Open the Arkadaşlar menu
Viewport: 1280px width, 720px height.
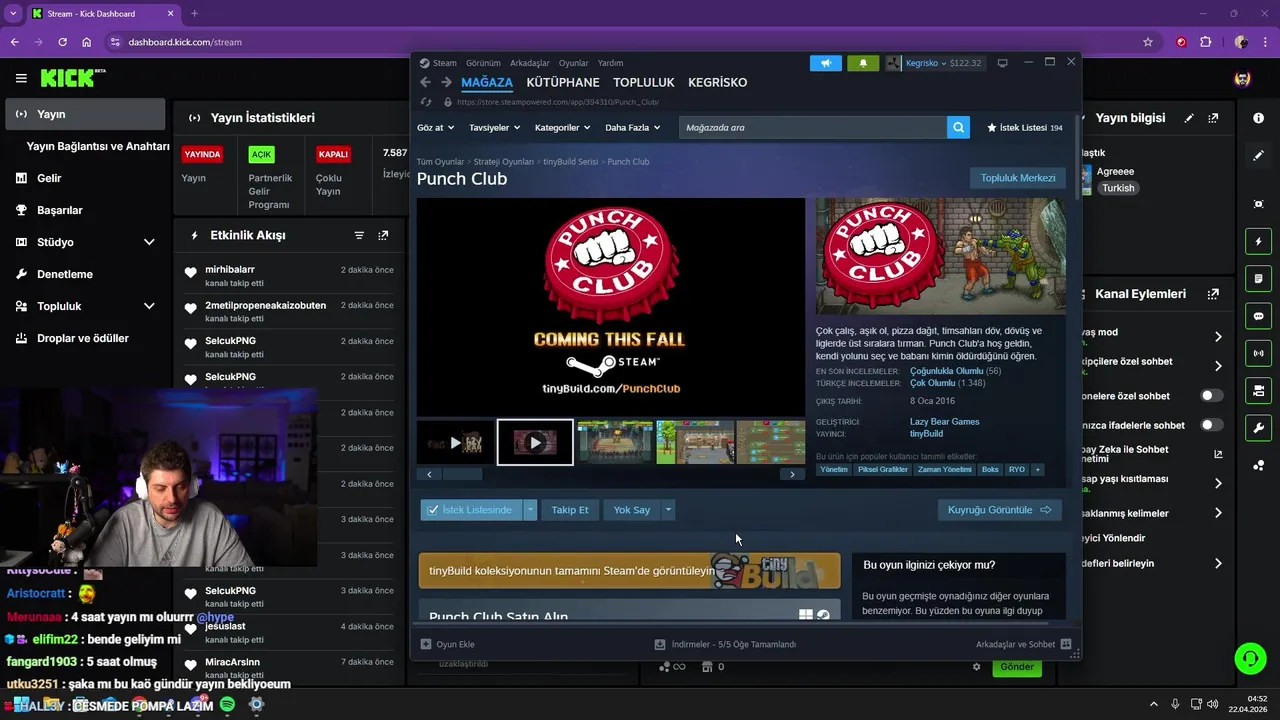530,63
